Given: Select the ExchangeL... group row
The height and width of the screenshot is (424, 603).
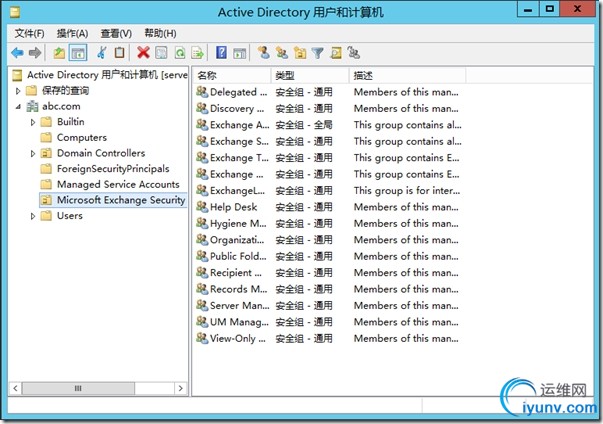Looking at the screenshot, I should (x=231, y=191).
